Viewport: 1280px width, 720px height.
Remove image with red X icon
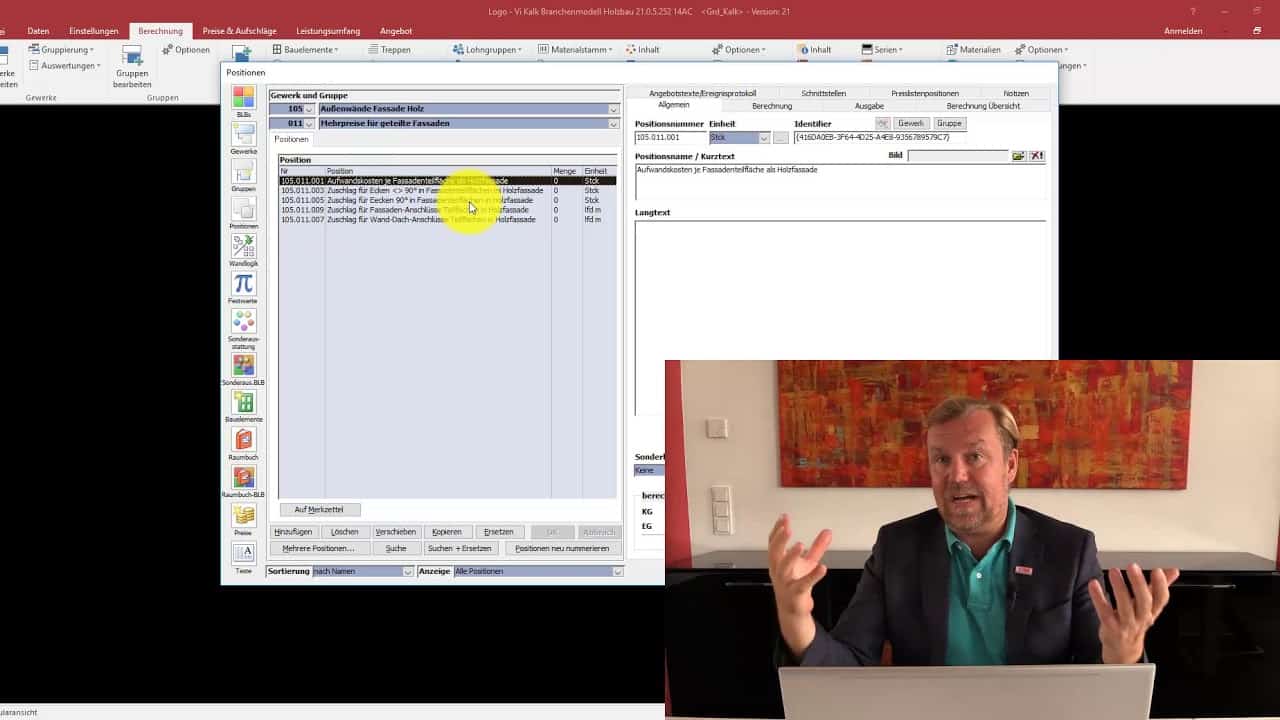[1037, 156]
